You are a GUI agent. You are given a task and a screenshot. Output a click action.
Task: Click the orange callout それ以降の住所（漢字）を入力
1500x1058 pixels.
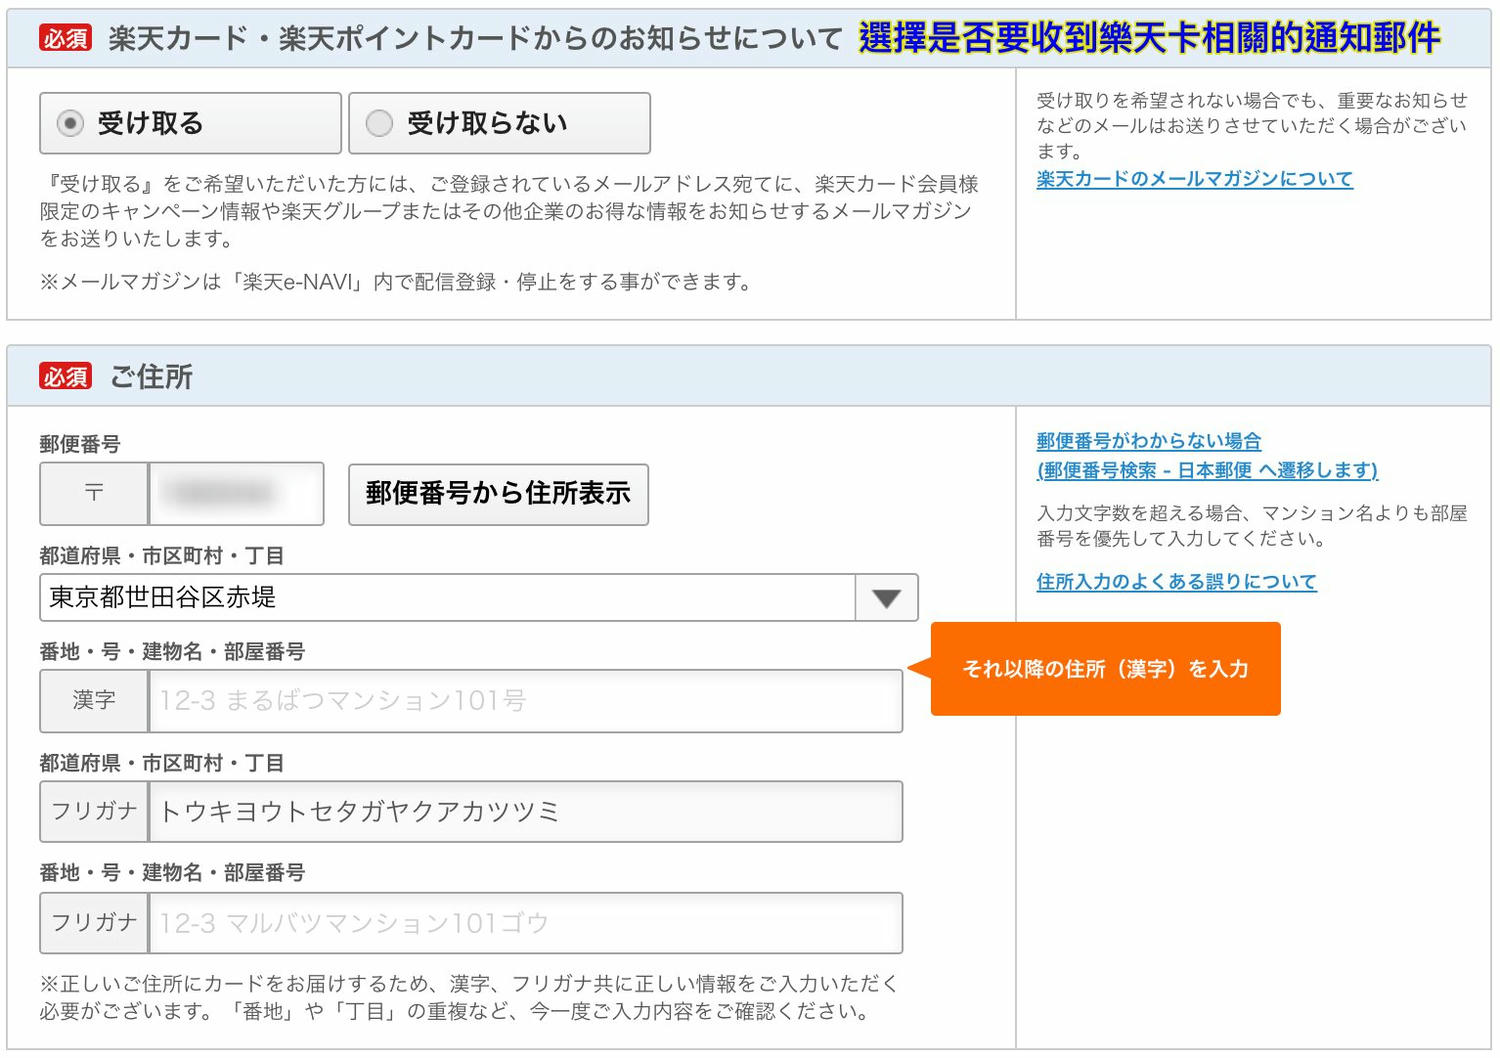[1104, 668]
